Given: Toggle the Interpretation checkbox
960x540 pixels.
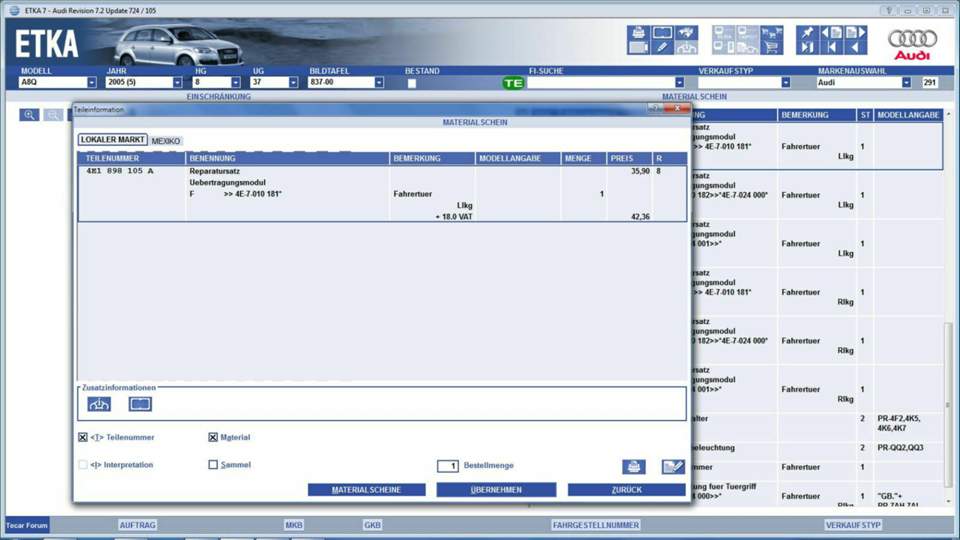Looking at the screenshot, I should tap(83, 465).
